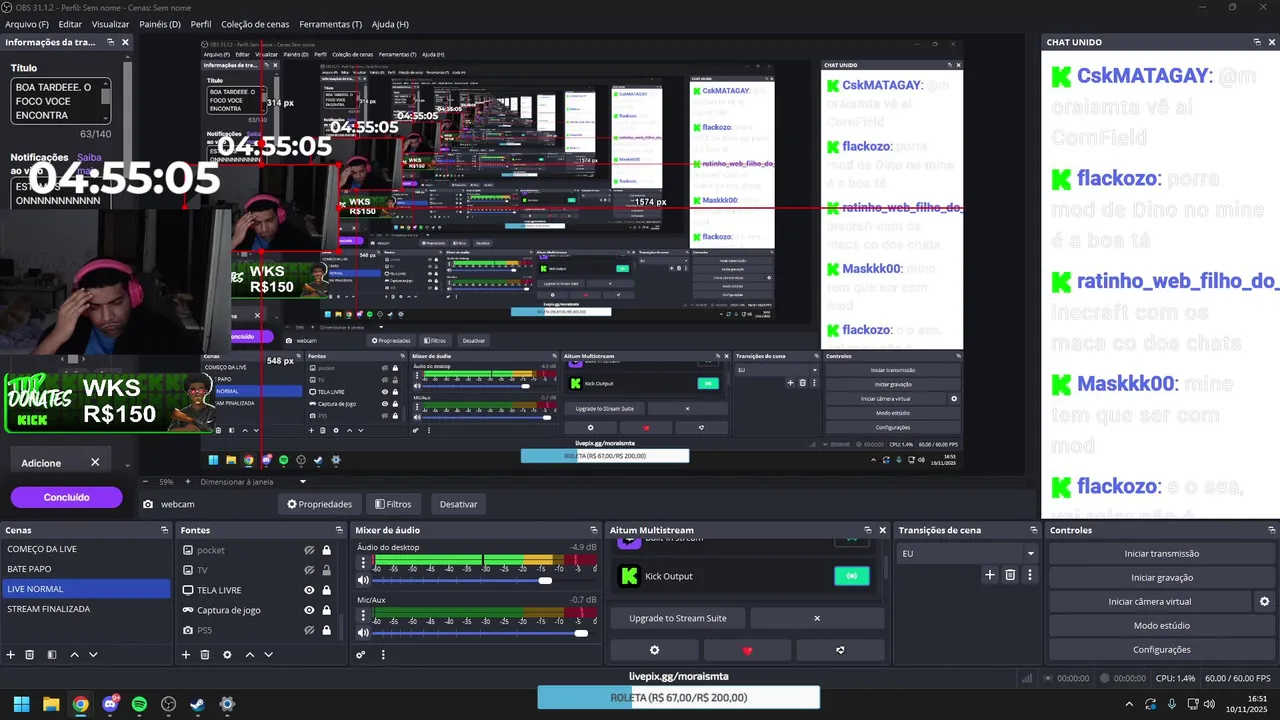Add a new scene in Cenas panel

pyautogui.click(x=11, y=655)
